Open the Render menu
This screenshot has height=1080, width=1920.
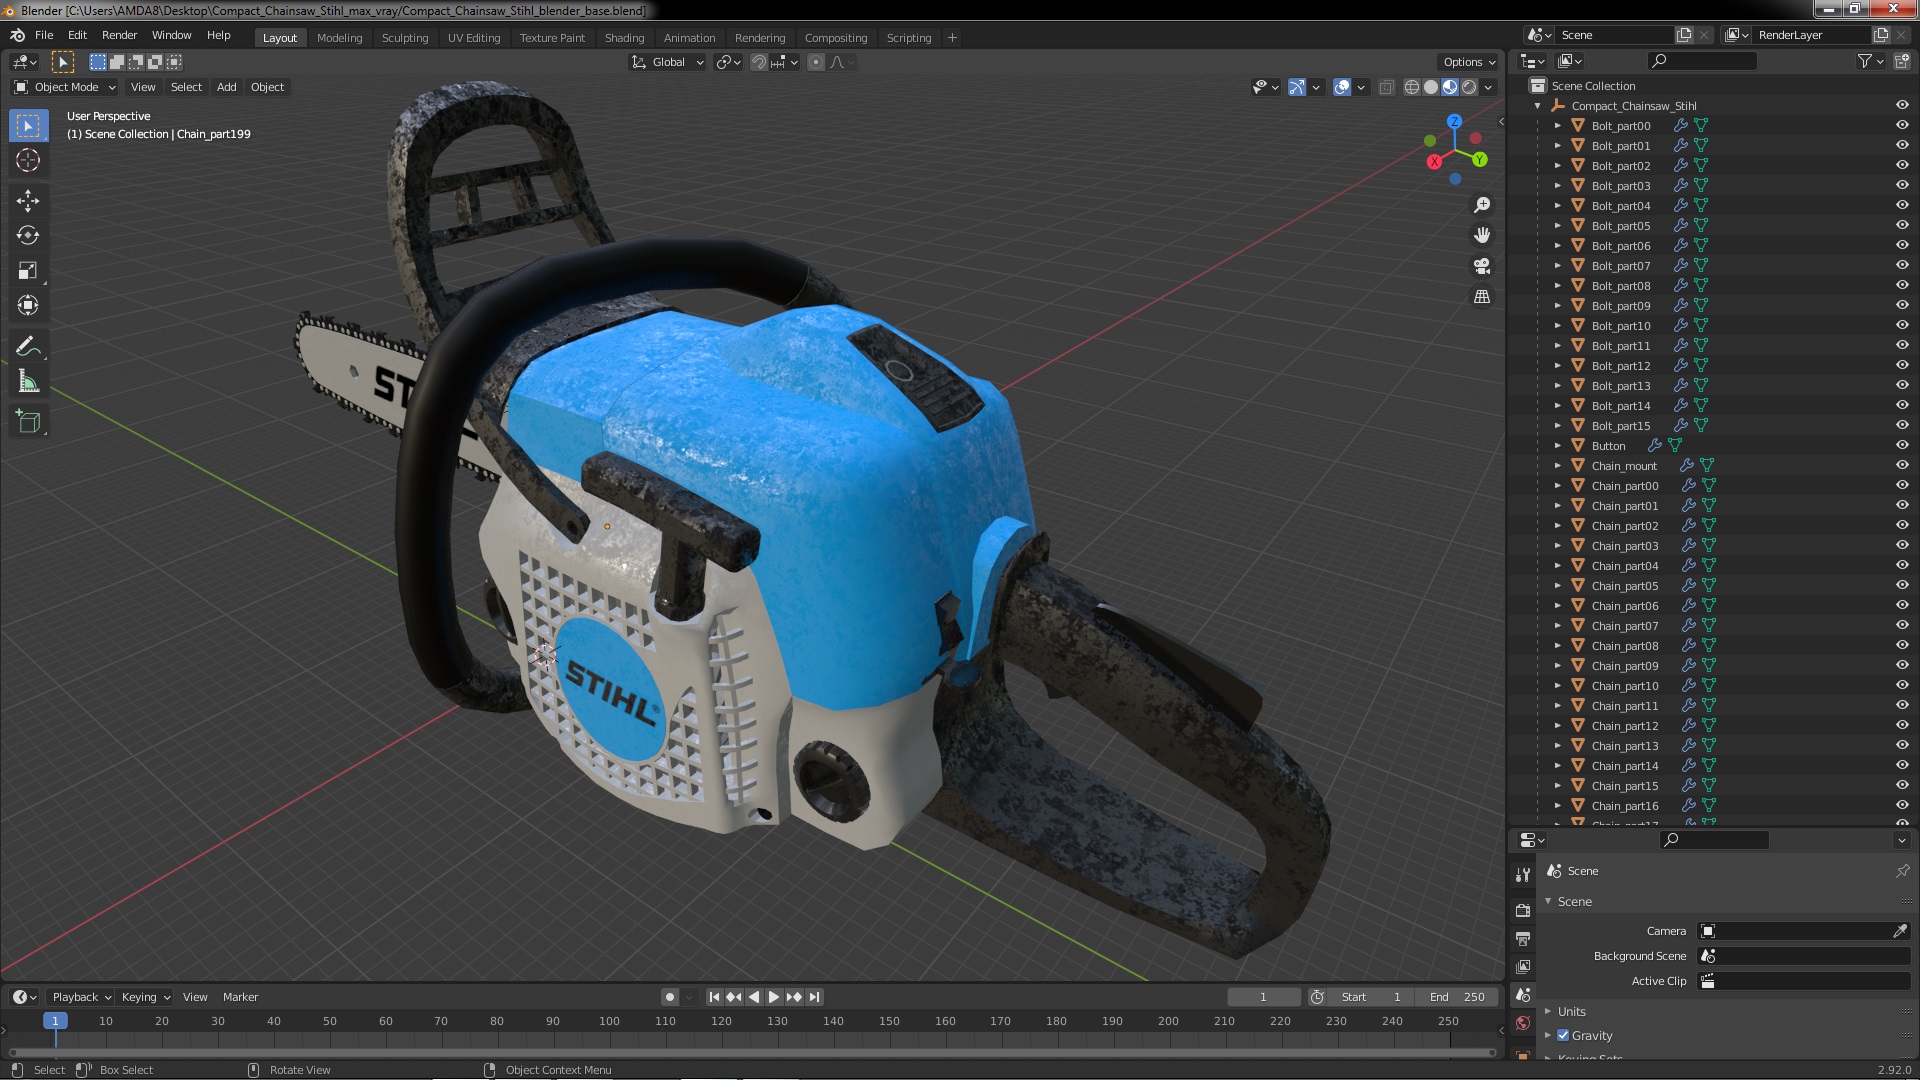[119, 35]
